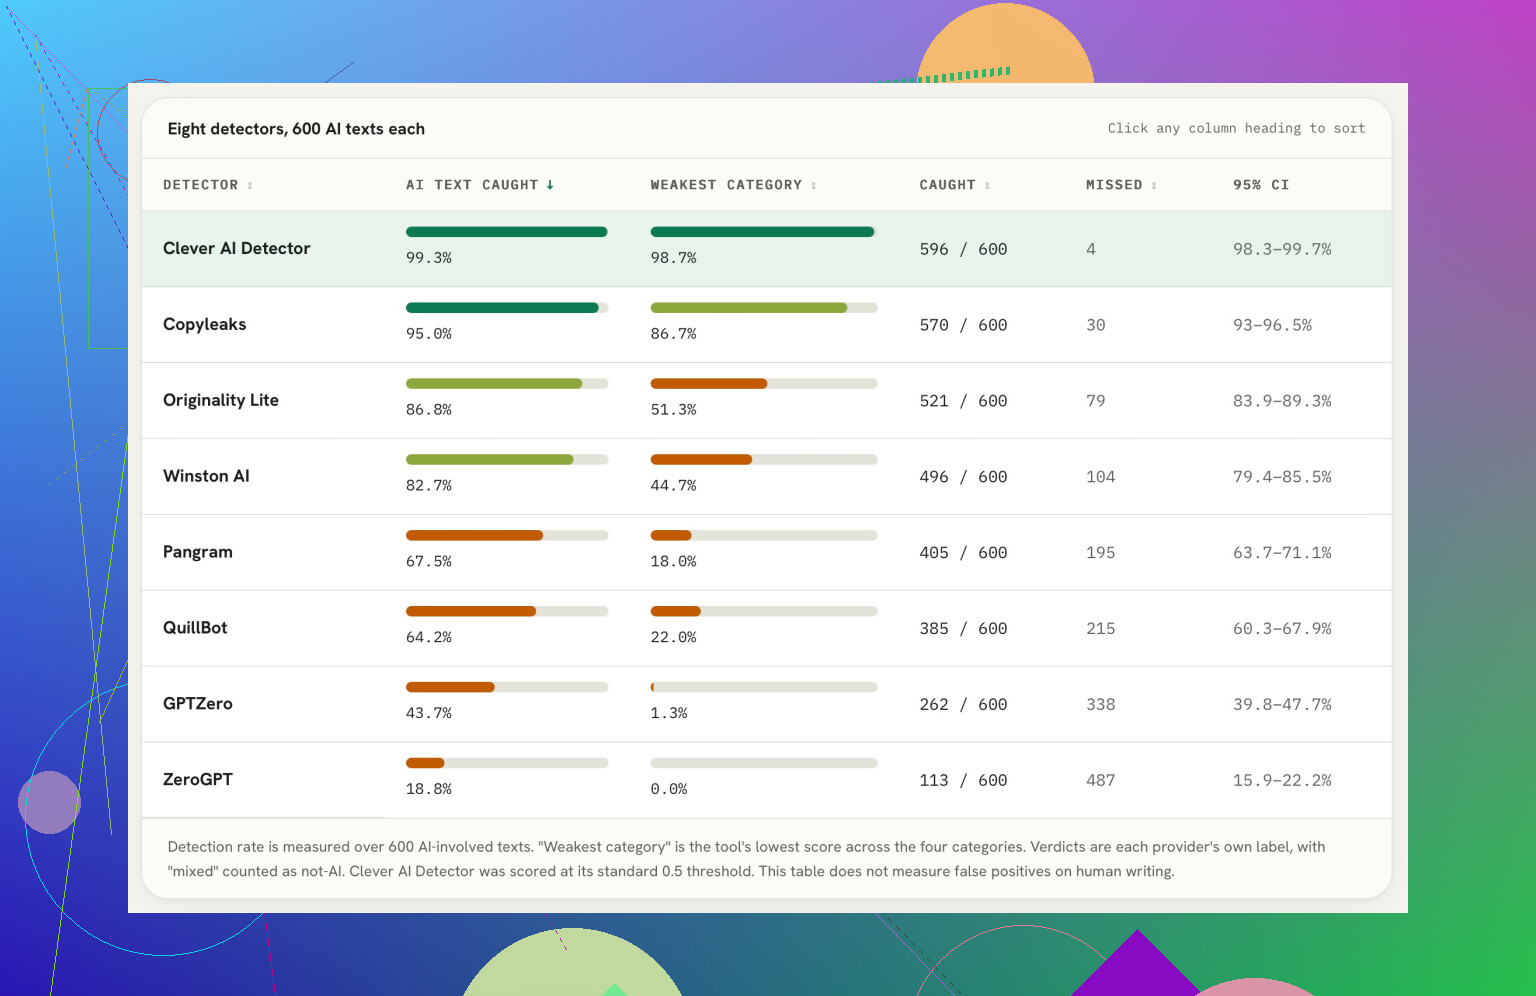Click the descending arrow on AI Text Caught
This screenshot has height=996, width=1536.
pos(550,185)
